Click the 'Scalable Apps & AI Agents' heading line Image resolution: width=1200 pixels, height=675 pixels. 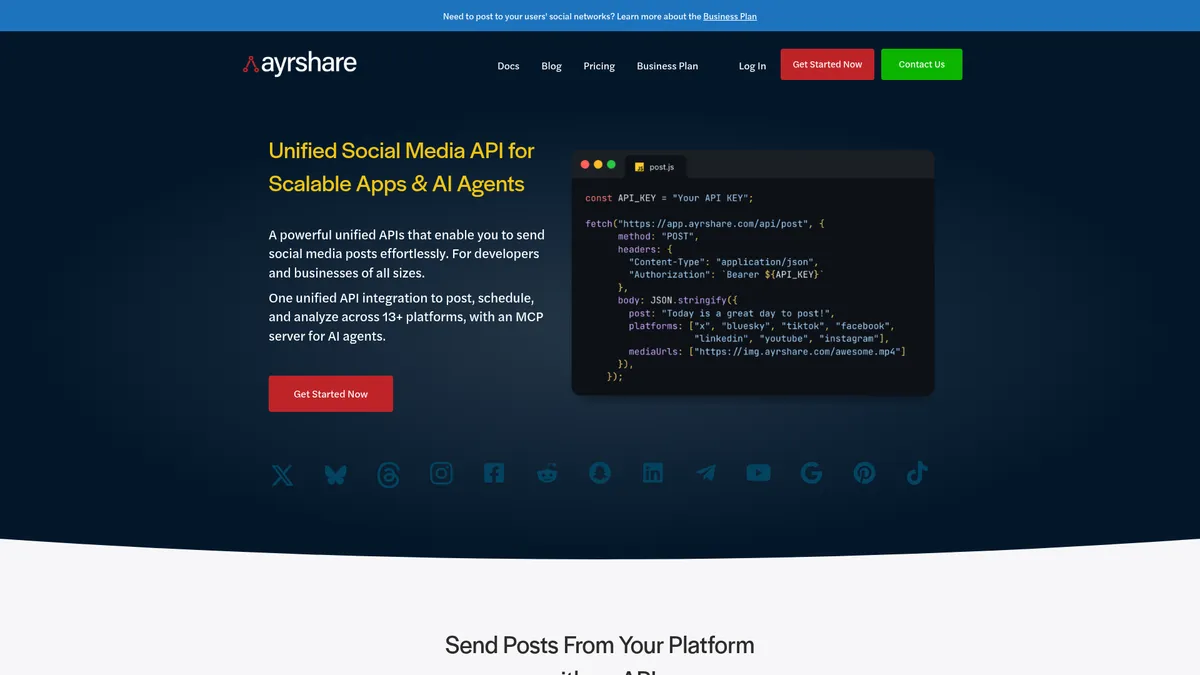click(396, 184)
